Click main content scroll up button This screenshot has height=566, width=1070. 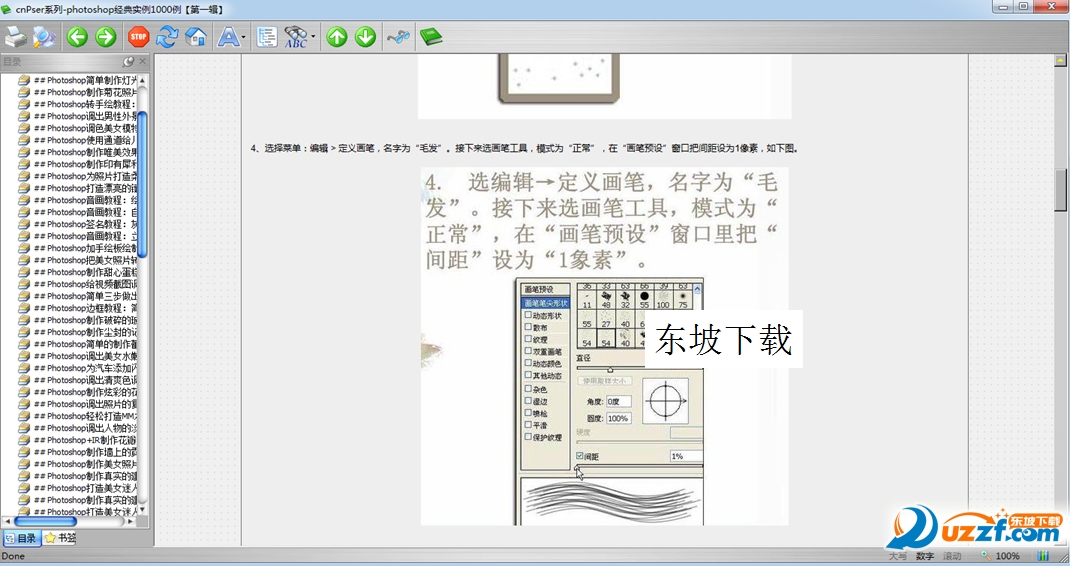click(1060, 61)
